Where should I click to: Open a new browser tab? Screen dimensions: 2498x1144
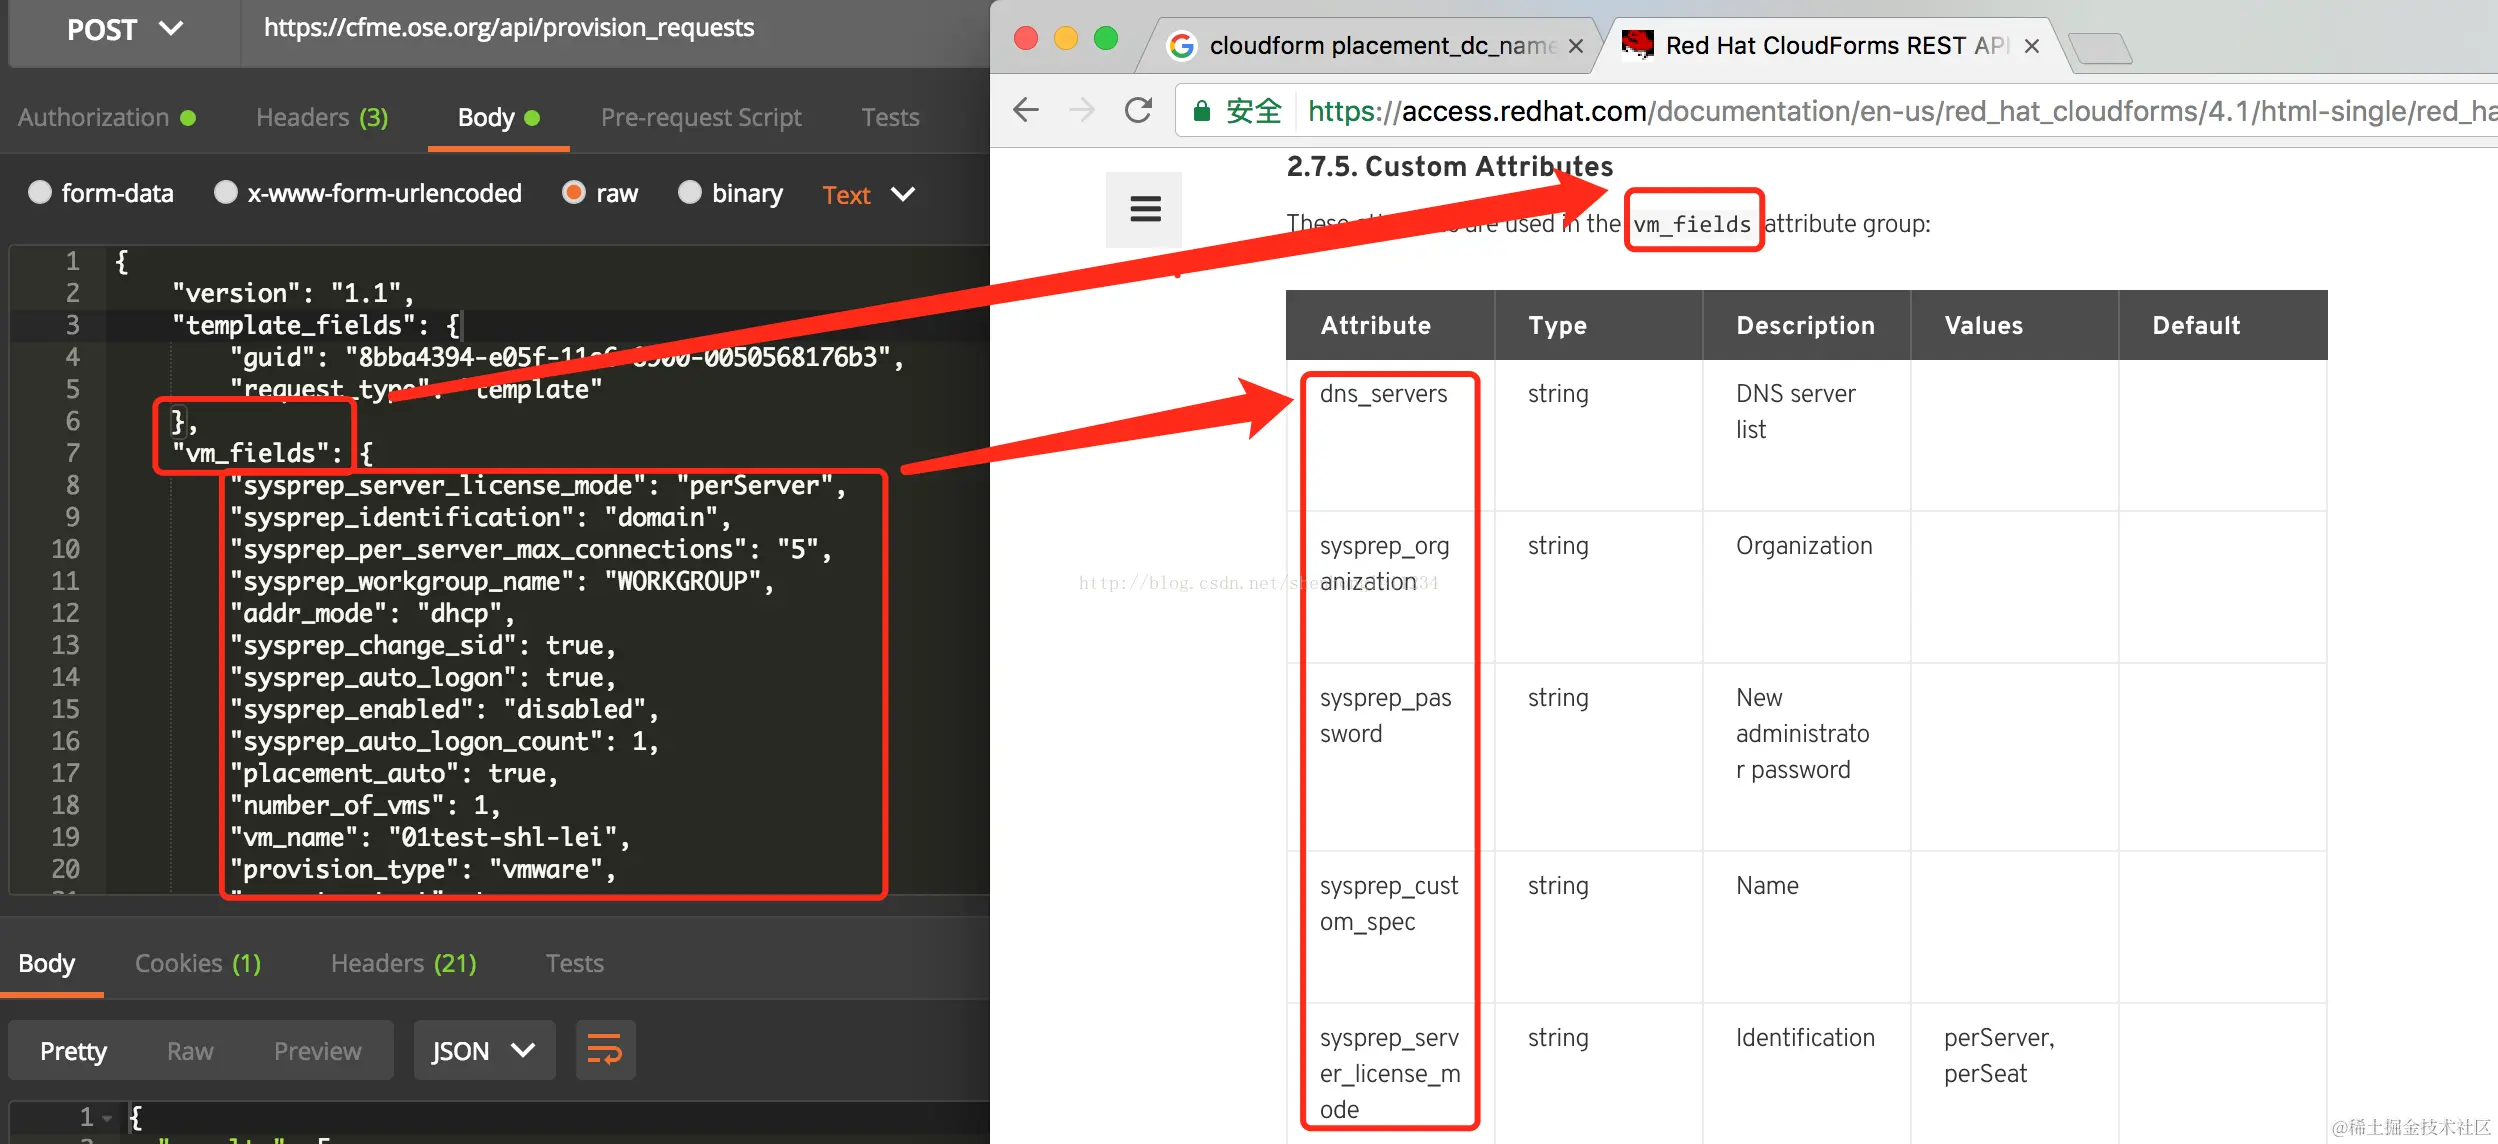(2100, 47)
